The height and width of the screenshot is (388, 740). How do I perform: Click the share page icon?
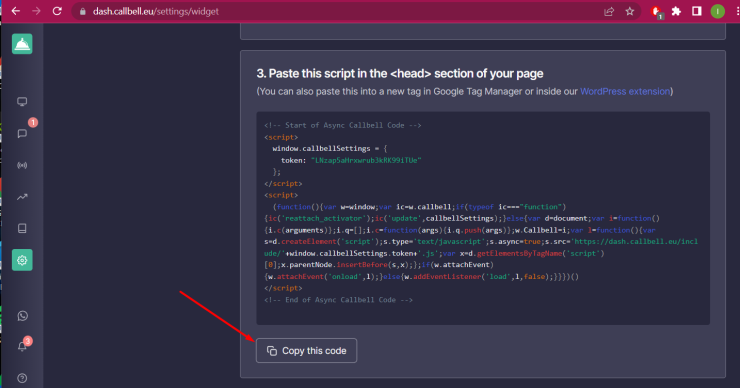tap(609, 11)
